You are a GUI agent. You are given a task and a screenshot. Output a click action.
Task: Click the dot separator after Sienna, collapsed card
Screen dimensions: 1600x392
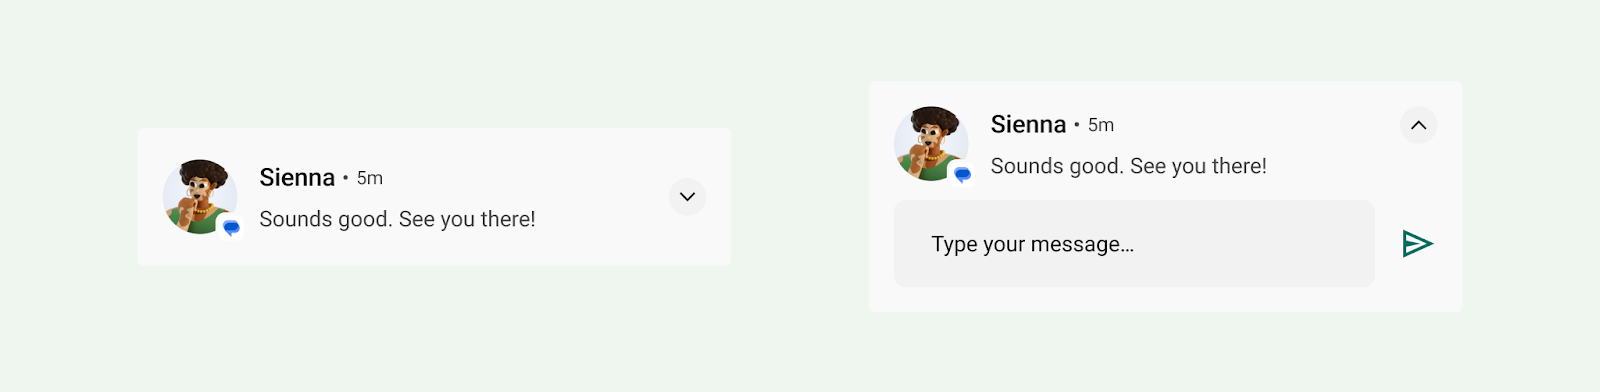(345, 178)
